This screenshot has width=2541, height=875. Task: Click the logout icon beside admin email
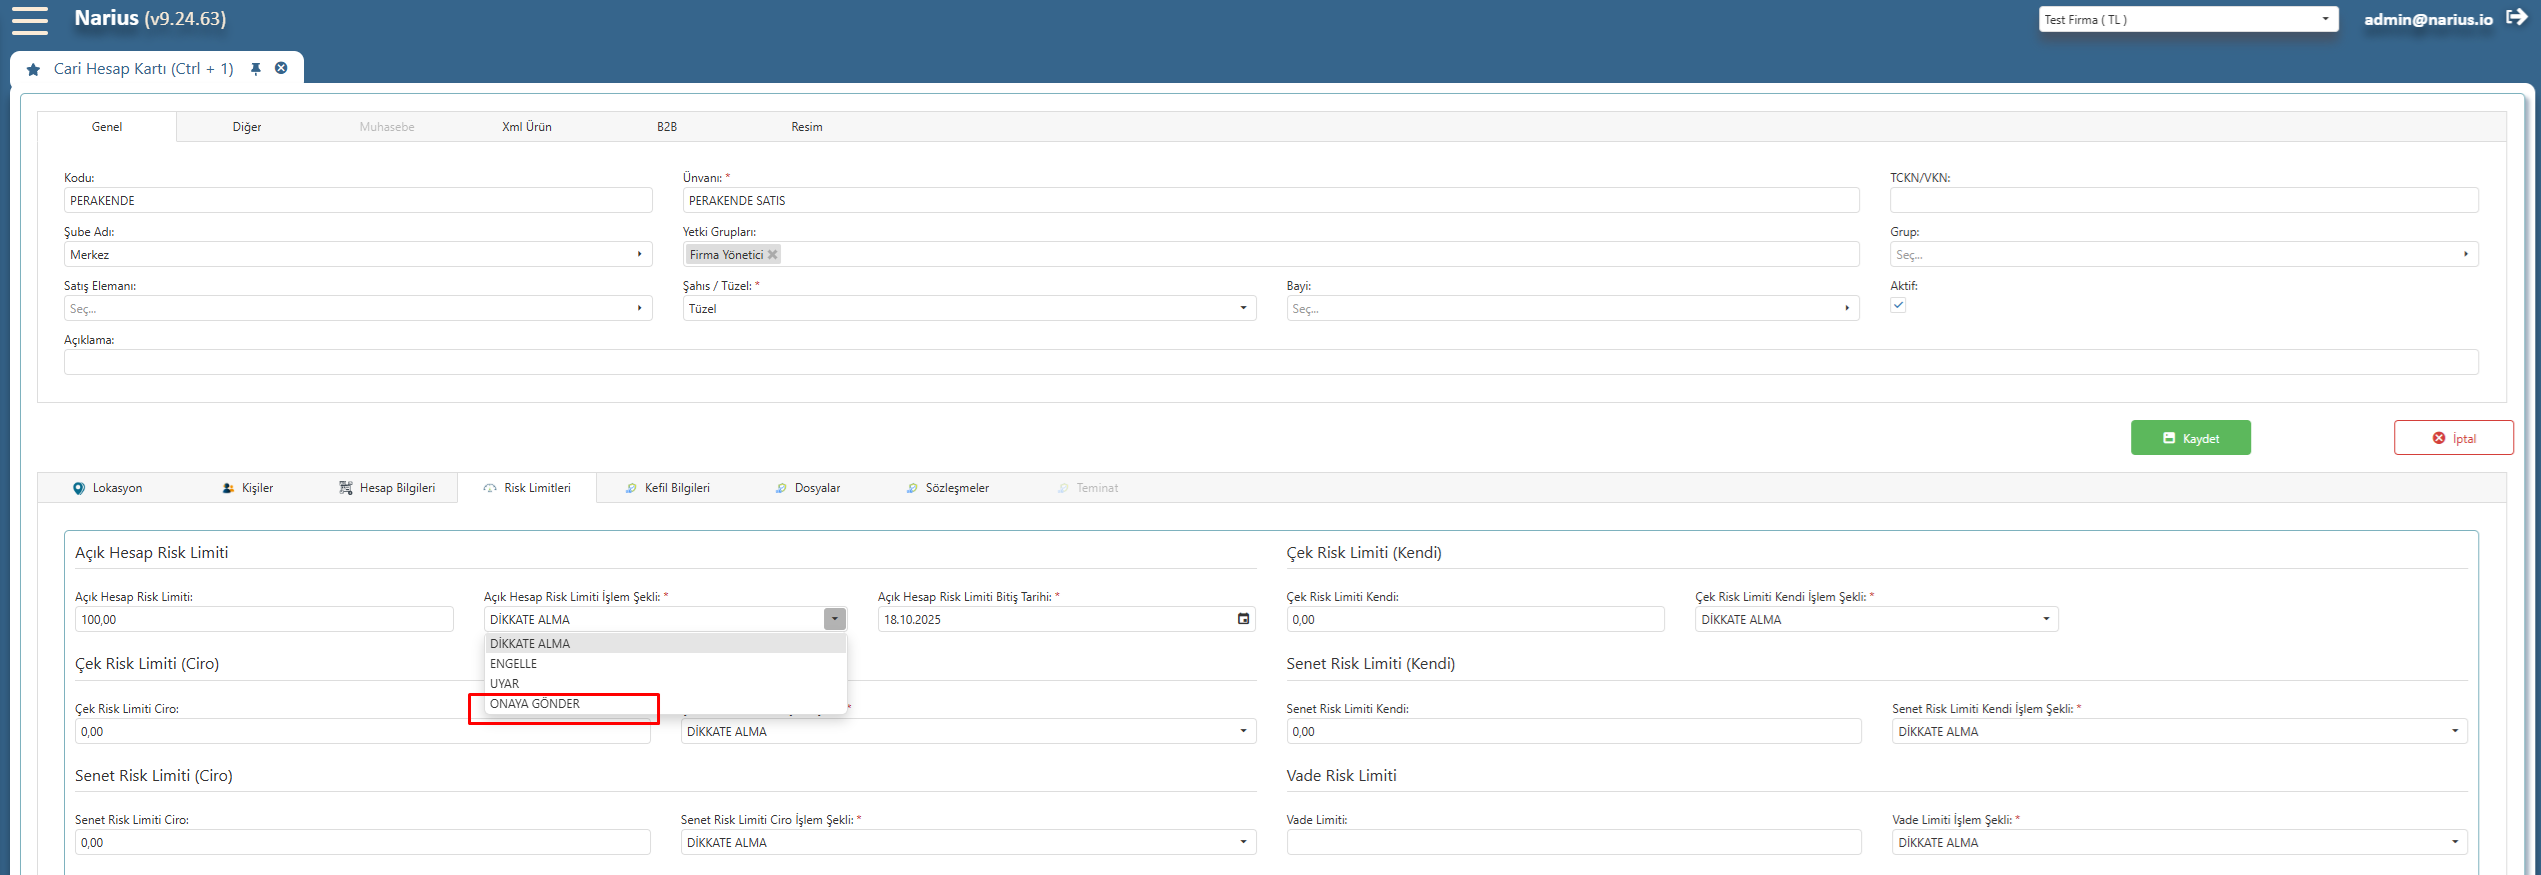2517,18
